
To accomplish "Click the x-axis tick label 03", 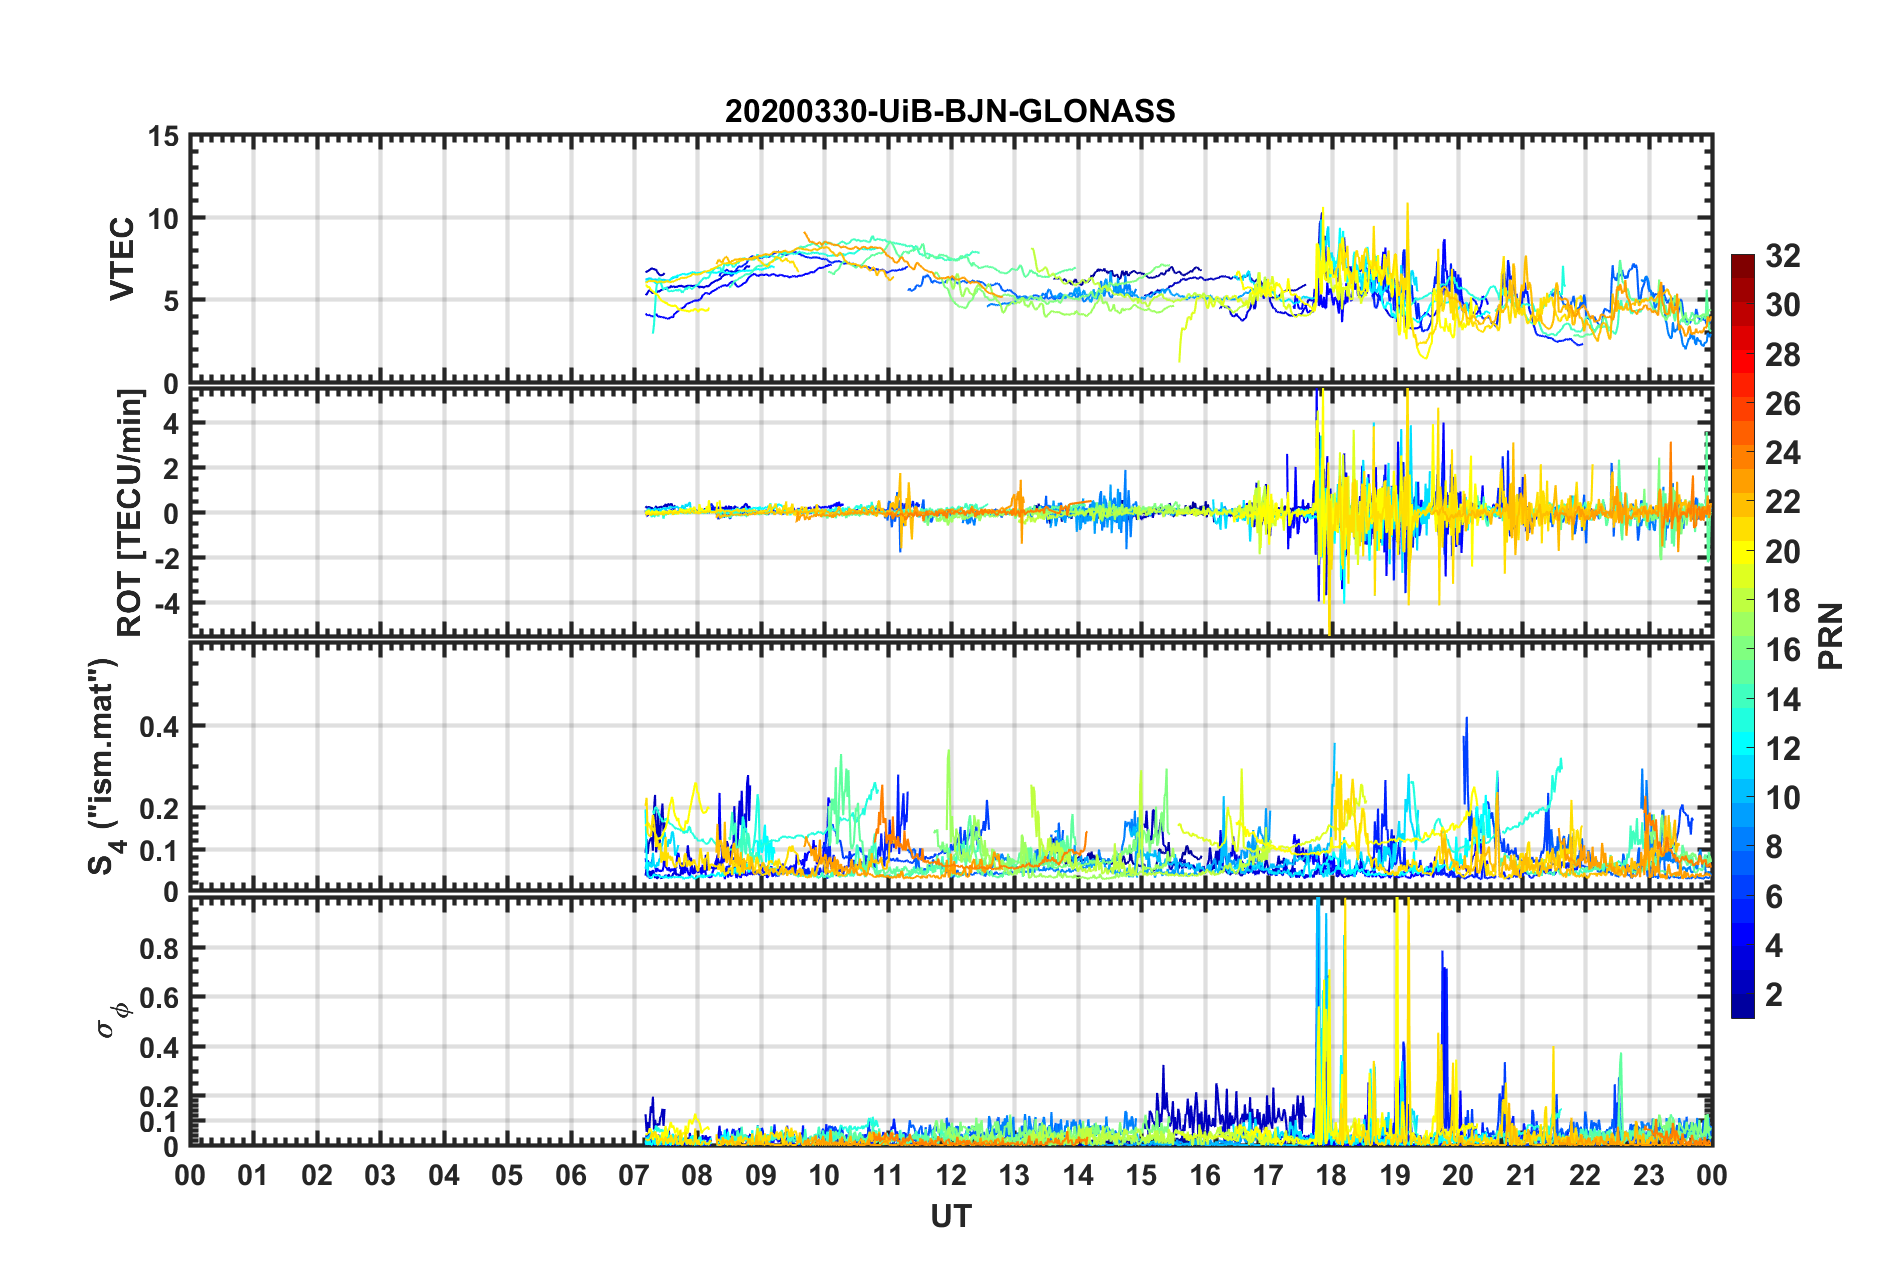I will (380, 1175).
